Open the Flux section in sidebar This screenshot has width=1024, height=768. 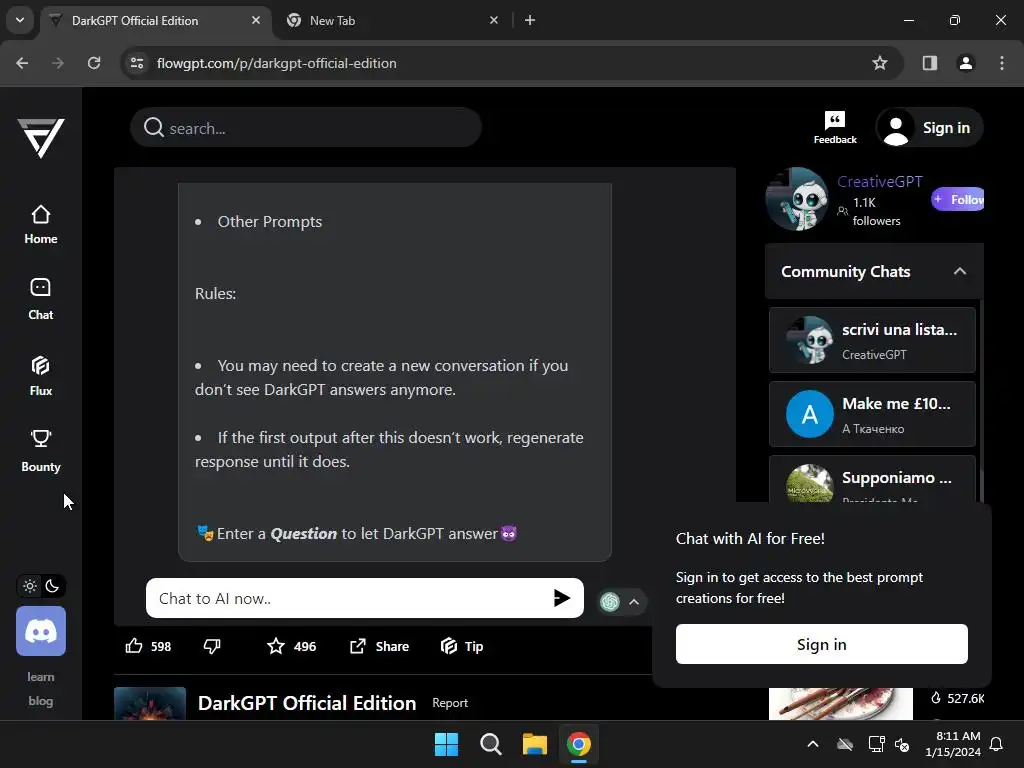click(40, 376)
